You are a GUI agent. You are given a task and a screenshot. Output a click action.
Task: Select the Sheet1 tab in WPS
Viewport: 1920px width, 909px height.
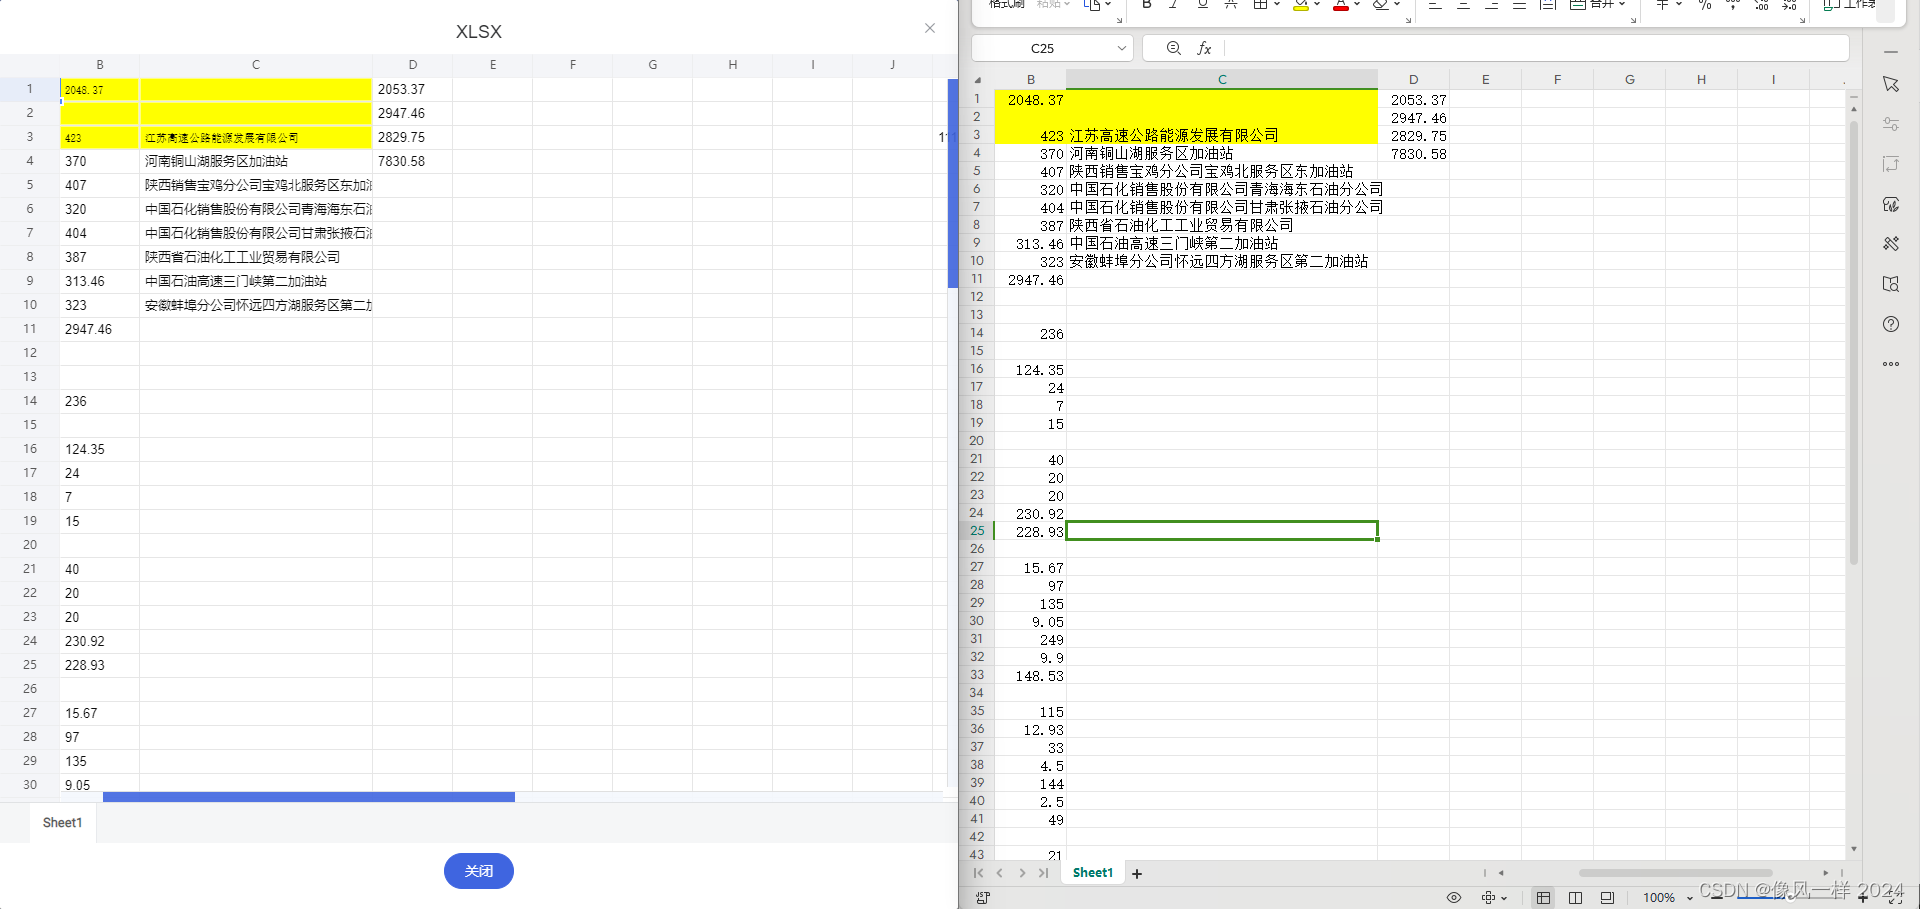point(1092,873)
